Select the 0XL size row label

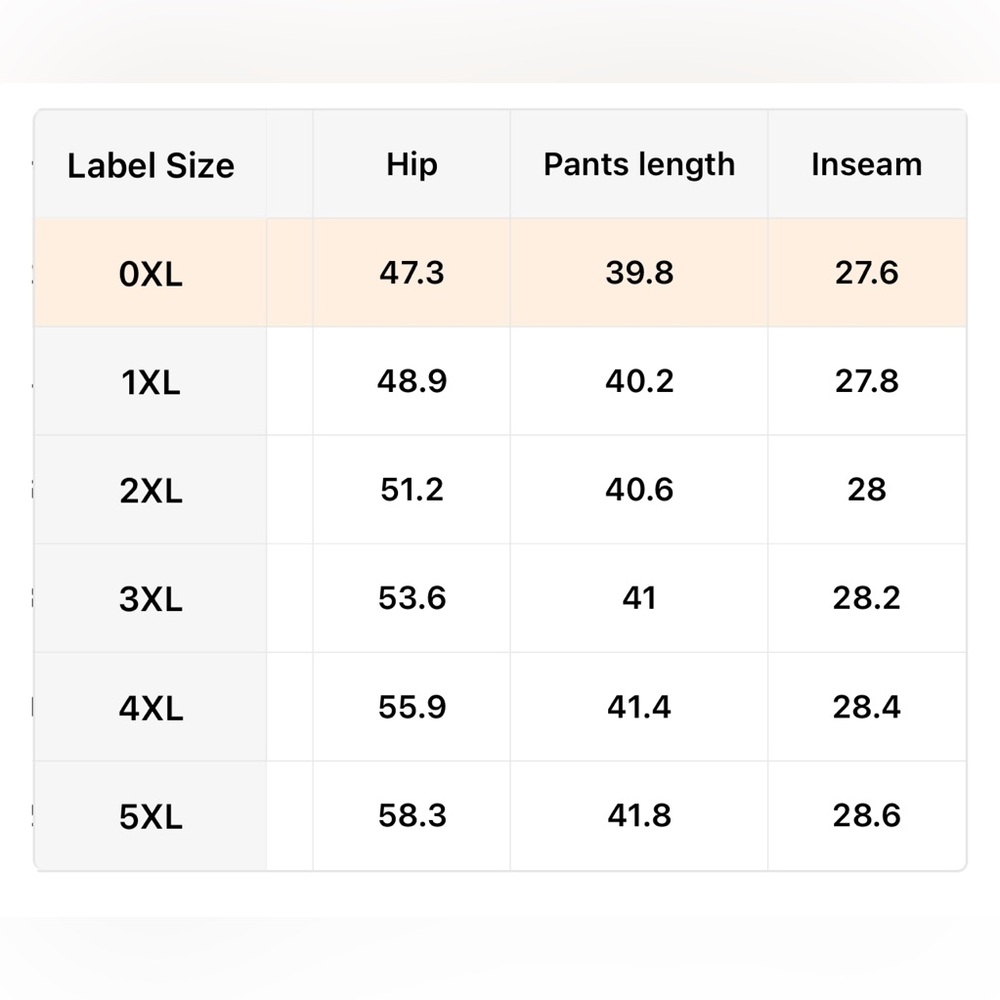(151, 274)
